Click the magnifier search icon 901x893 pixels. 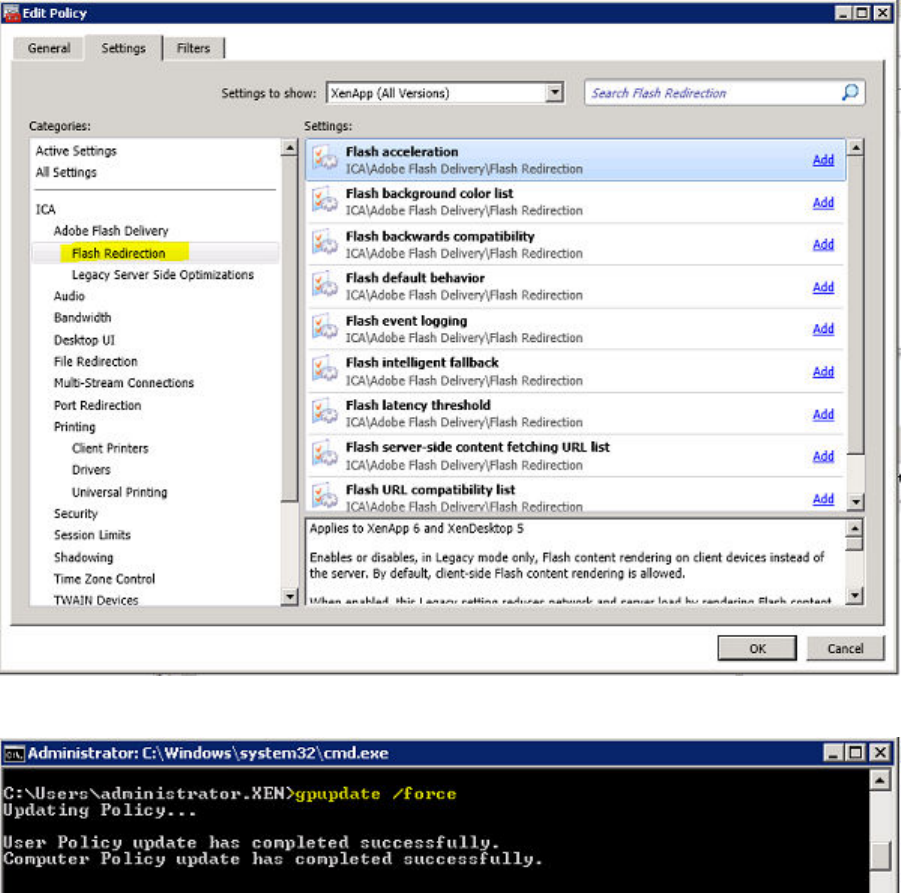(x=850, y=93)
